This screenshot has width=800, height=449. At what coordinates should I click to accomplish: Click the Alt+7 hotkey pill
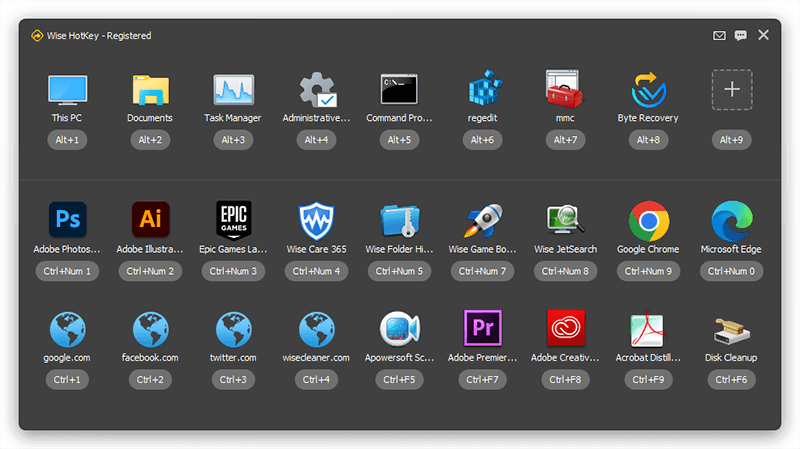[x=565, y=140]
